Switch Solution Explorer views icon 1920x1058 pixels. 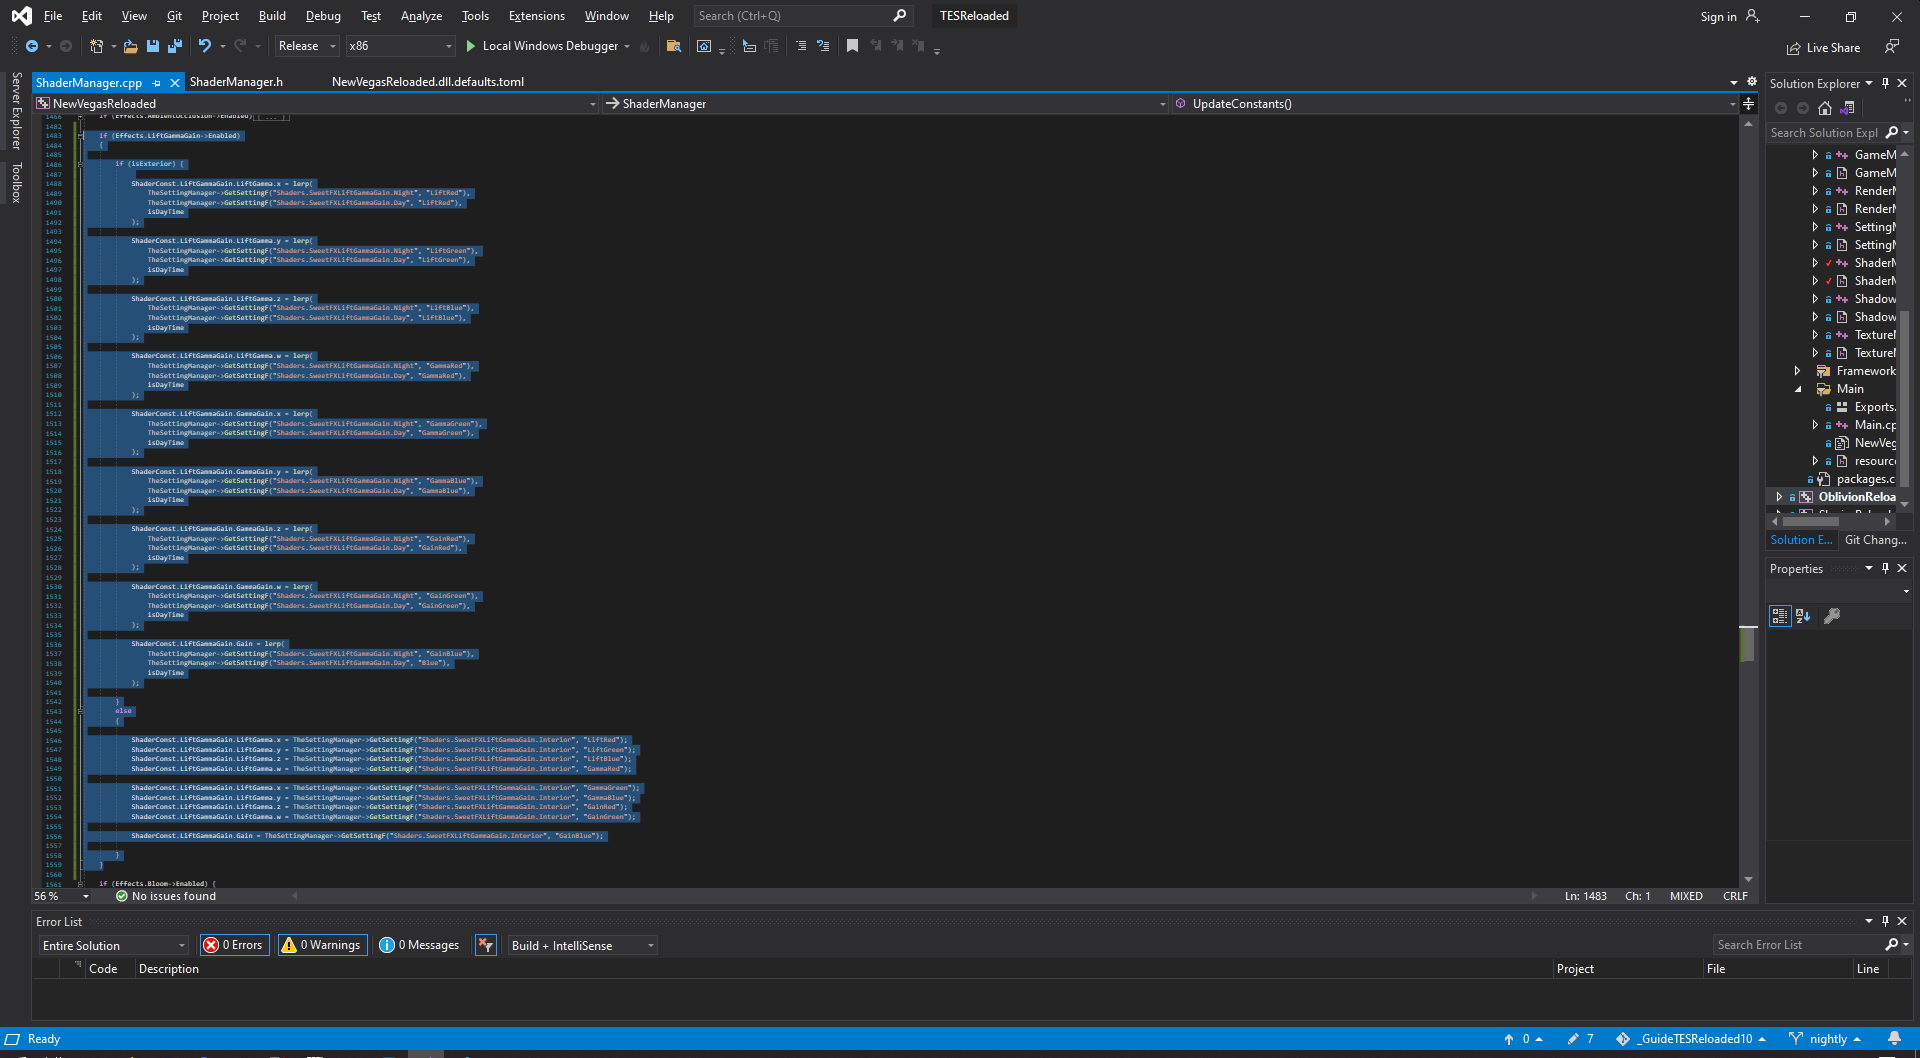click(1848, 108)
